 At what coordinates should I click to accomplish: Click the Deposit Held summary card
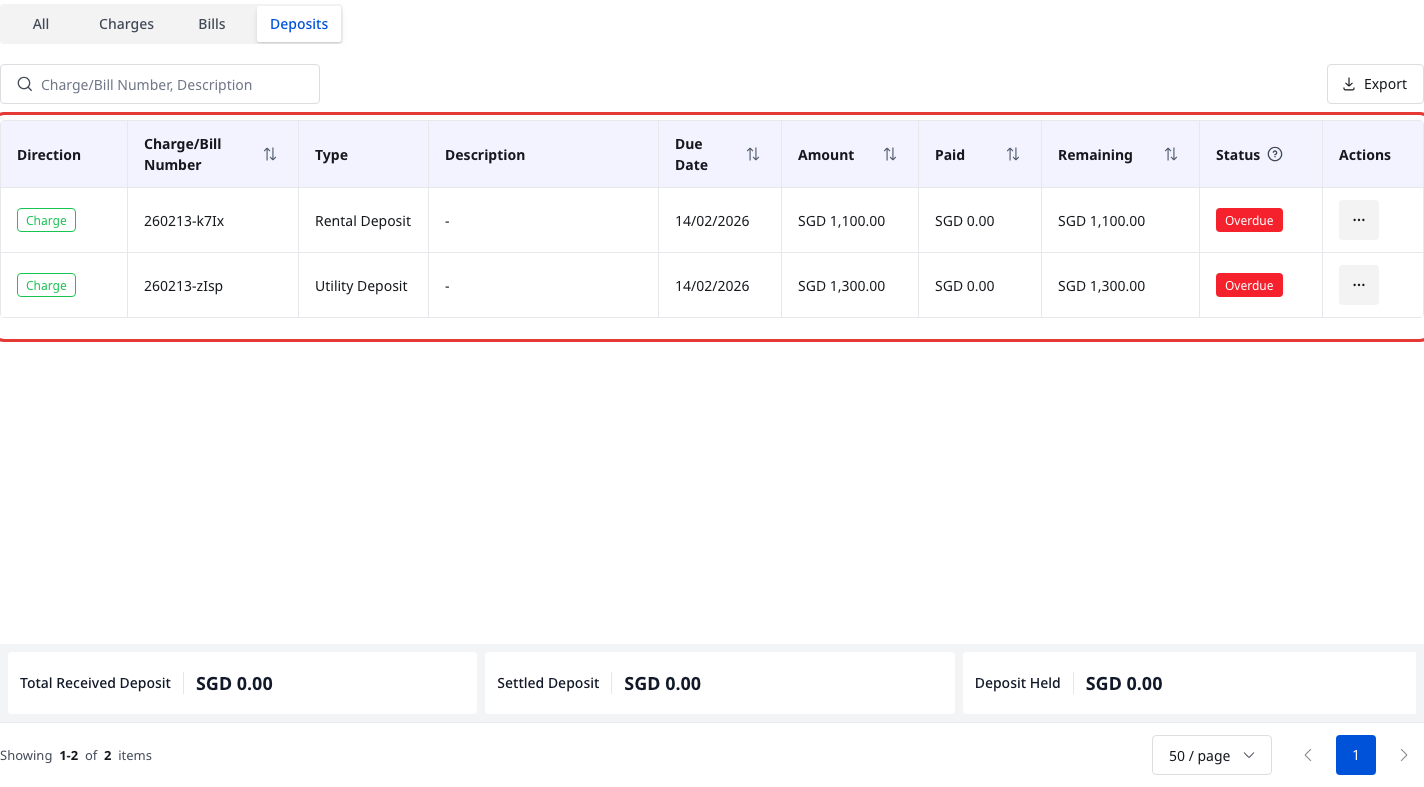pyautogui.click(x=1189, y=683)
